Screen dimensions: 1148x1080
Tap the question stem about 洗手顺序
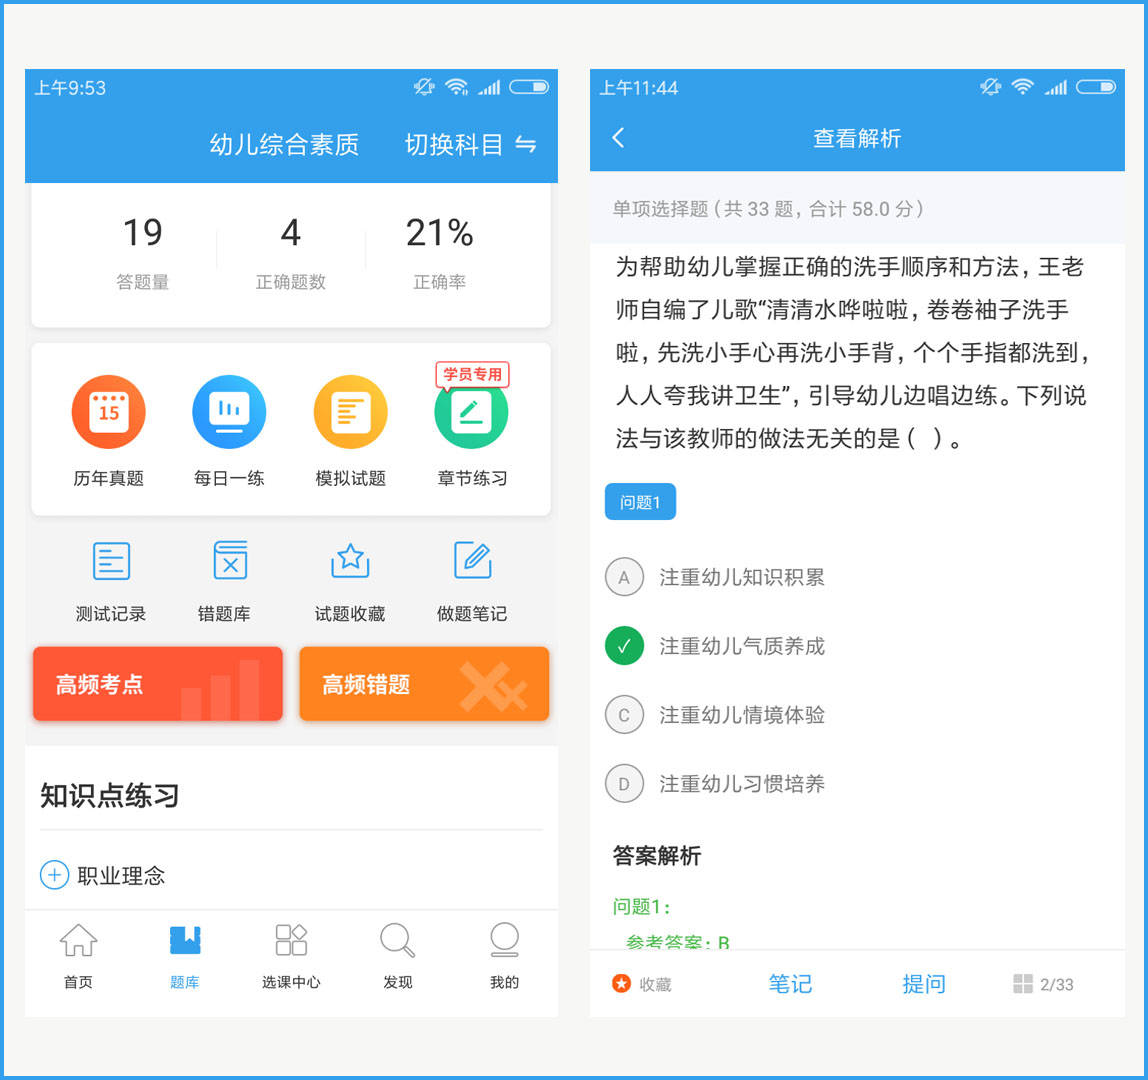[852, 352]
